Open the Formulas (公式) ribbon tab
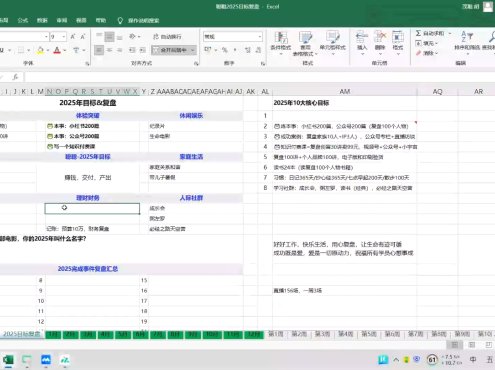The image size is (495, 370). click(x=23, y=20)
